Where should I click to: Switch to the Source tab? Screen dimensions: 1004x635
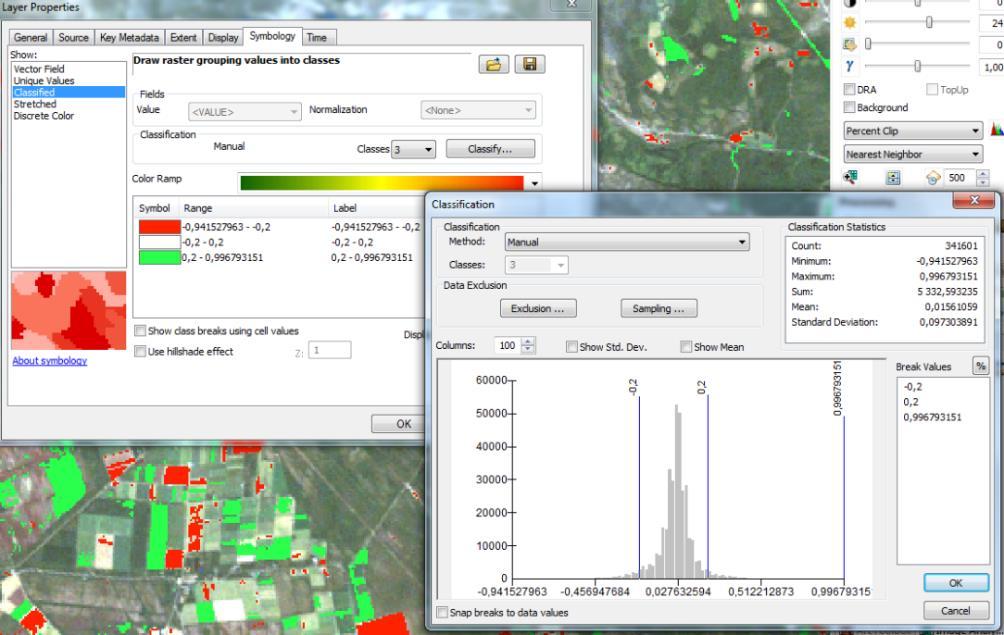click(74, 37)
